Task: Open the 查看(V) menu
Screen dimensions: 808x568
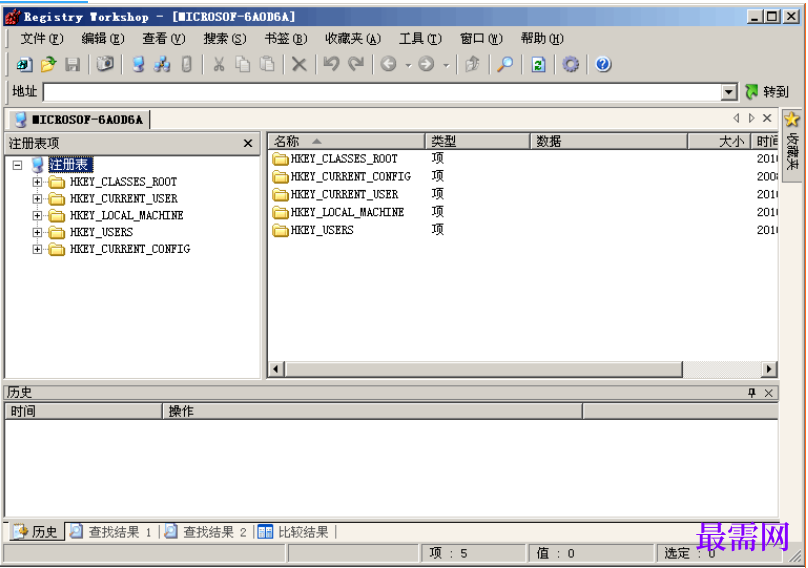Action: [164, 39]
